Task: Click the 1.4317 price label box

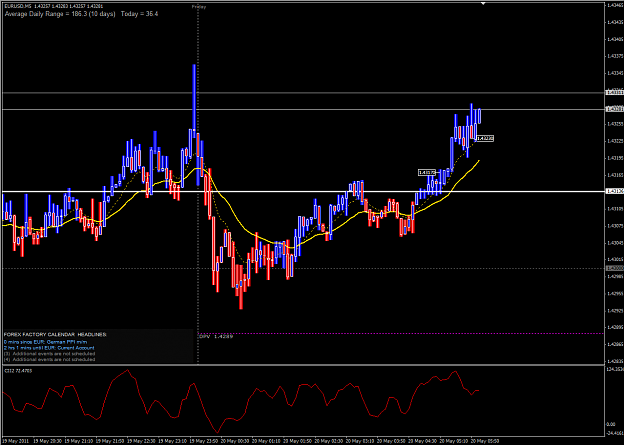Action: point(427,172)
